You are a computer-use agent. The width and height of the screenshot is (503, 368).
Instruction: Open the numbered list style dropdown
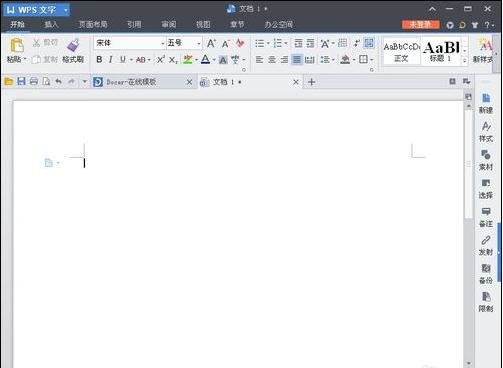point(286,43)
